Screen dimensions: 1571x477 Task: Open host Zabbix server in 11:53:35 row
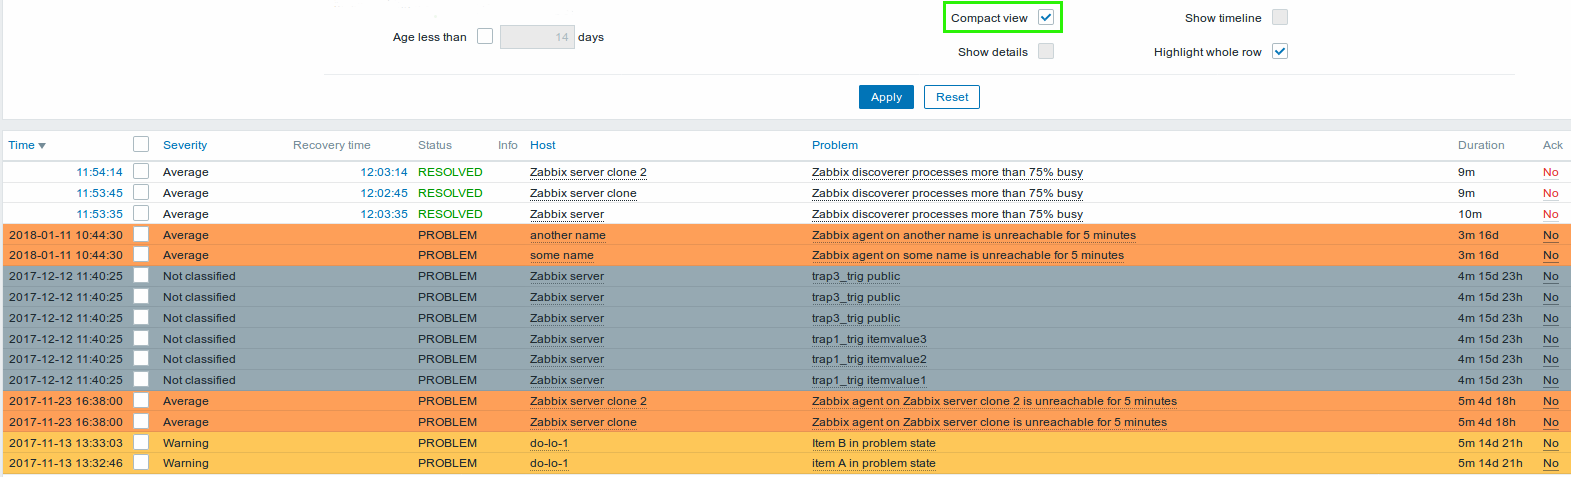click(567, 214)
